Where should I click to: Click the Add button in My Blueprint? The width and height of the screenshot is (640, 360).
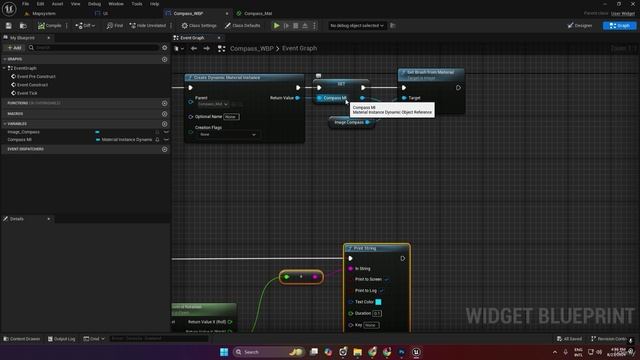click(14, 48)
